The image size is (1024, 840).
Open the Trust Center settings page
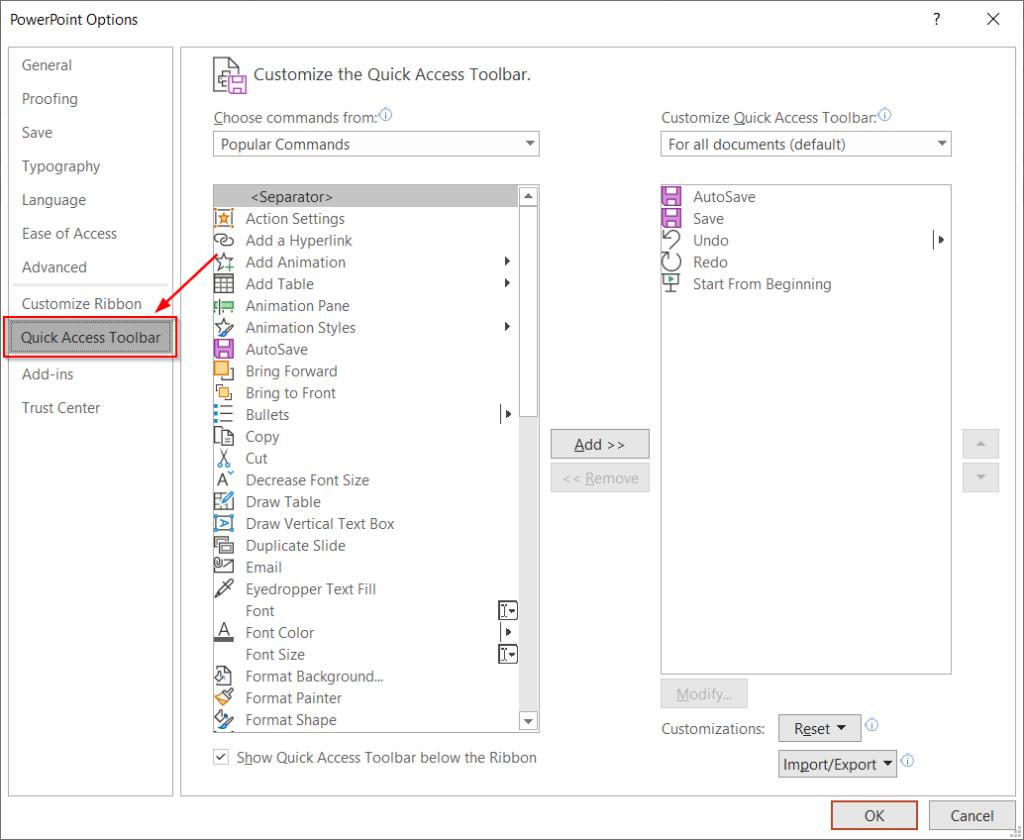(60, 407)
